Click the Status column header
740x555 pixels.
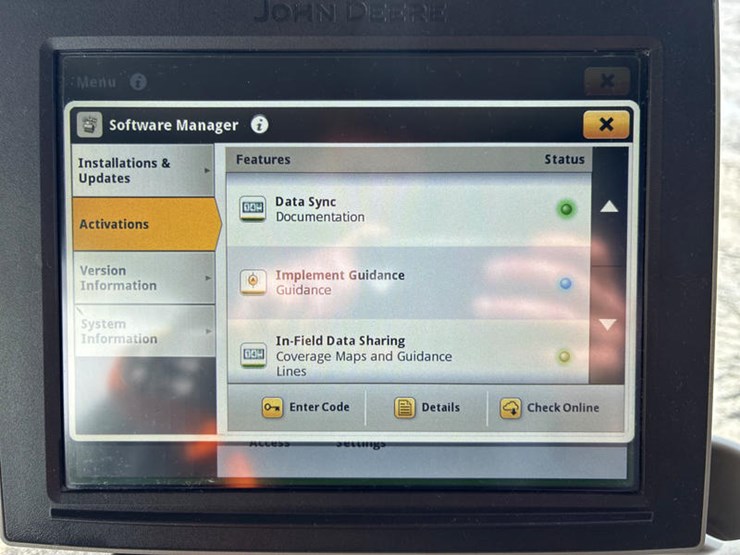[564, 160]
